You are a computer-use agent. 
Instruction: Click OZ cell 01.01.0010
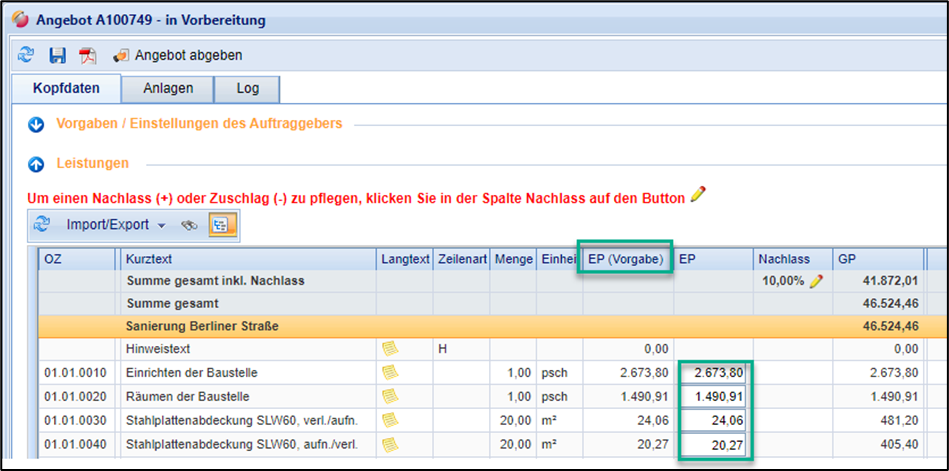click(76, 373)
